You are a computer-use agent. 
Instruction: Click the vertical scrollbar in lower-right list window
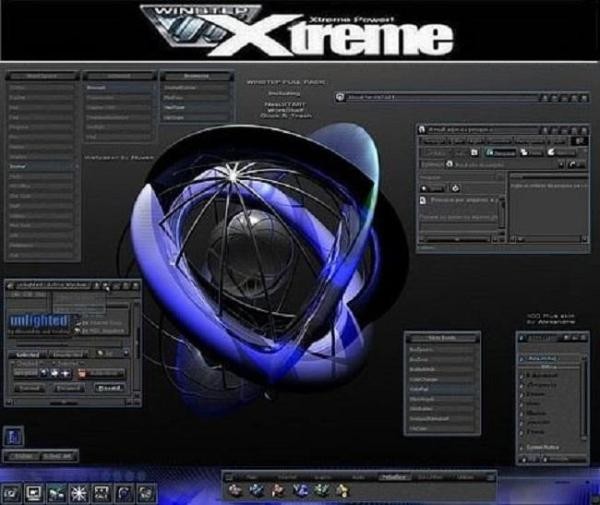pos(584,398)
